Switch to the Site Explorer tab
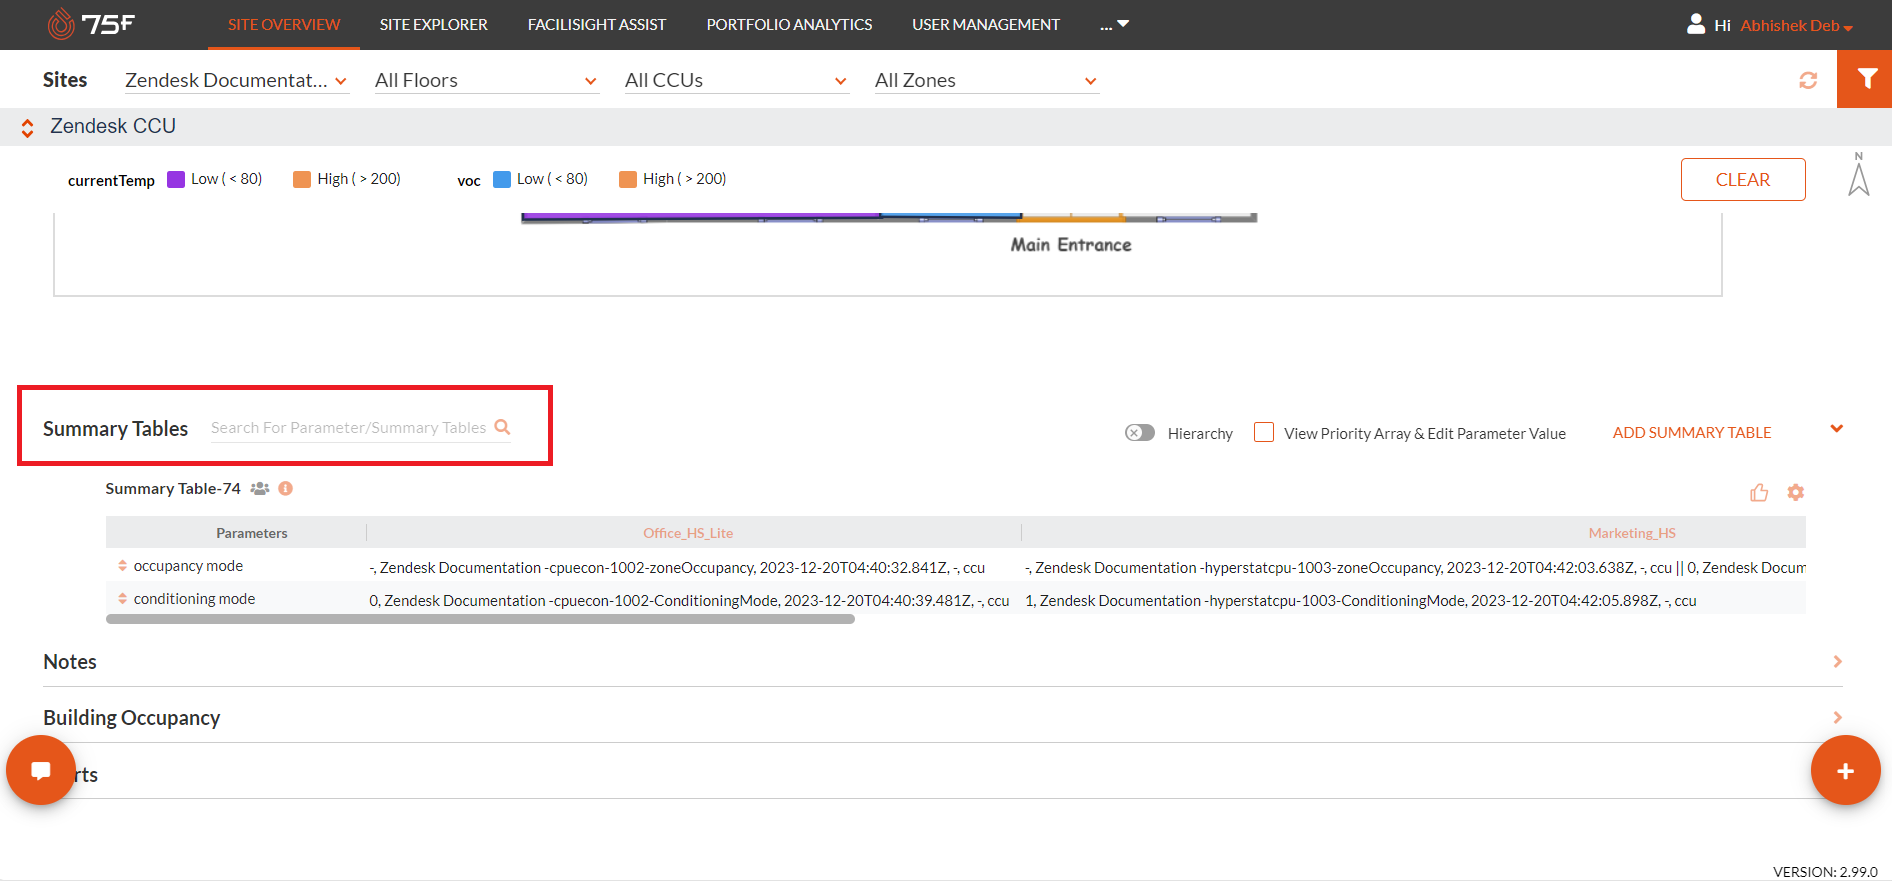 (434, 24)
